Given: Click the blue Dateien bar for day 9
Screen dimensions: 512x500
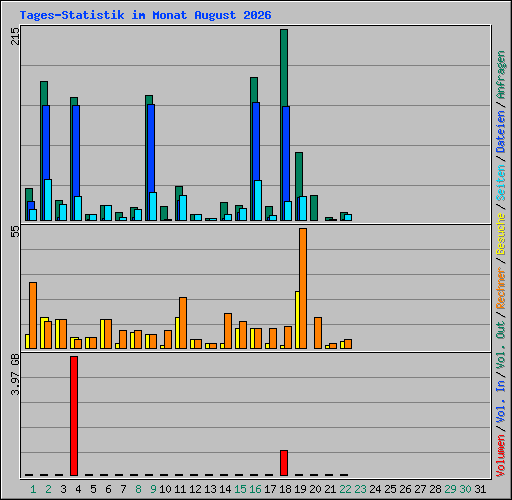Looking at the screenshot, I should pos(151,148).
